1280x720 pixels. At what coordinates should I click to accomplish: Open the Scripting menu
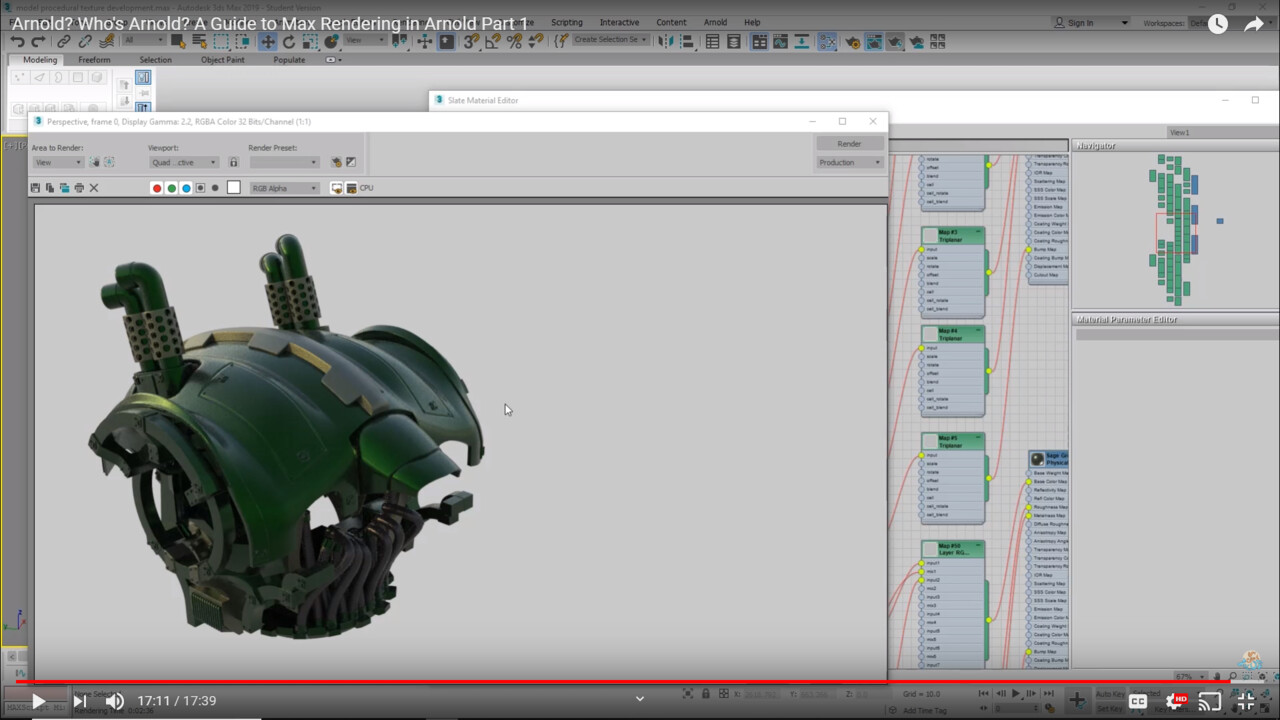(567, 22)
